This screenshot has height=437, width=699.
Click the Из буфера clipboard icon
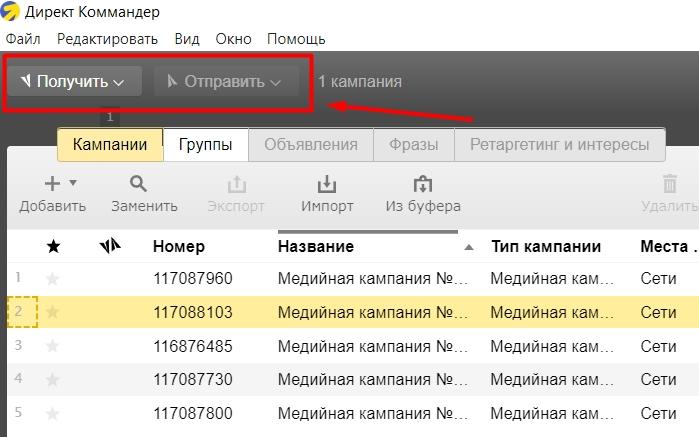click(x=423, y=184)
